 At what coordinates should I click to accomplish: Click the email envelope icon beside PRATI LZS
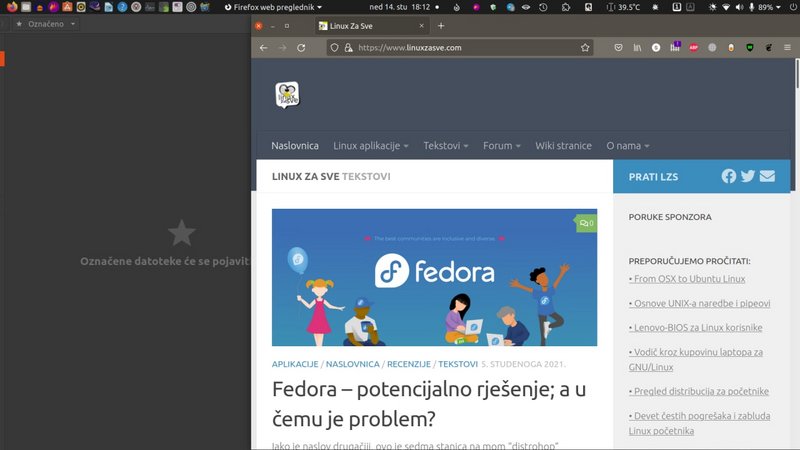767,176
